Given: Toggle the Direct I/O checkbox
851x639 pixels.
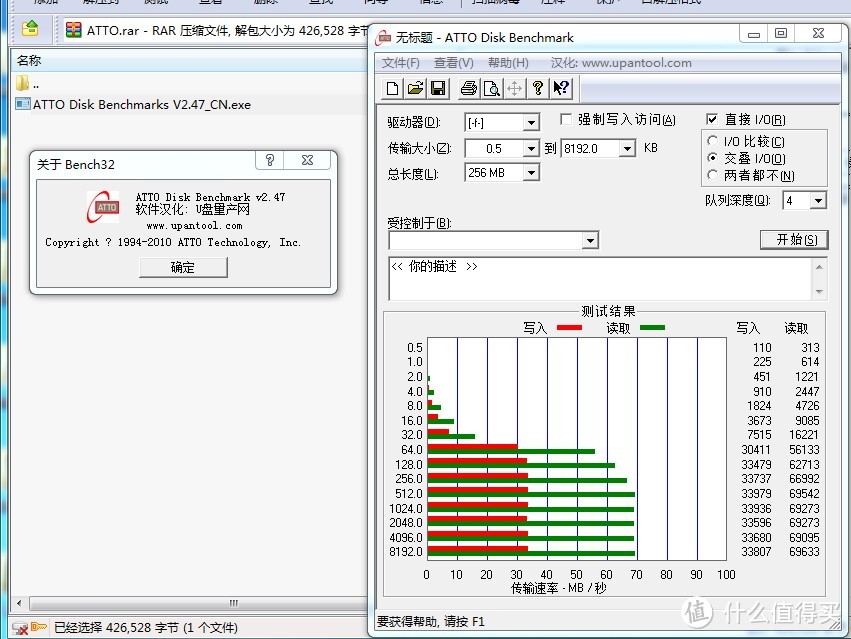Looking at the screenshot, I should coord(712,119).
